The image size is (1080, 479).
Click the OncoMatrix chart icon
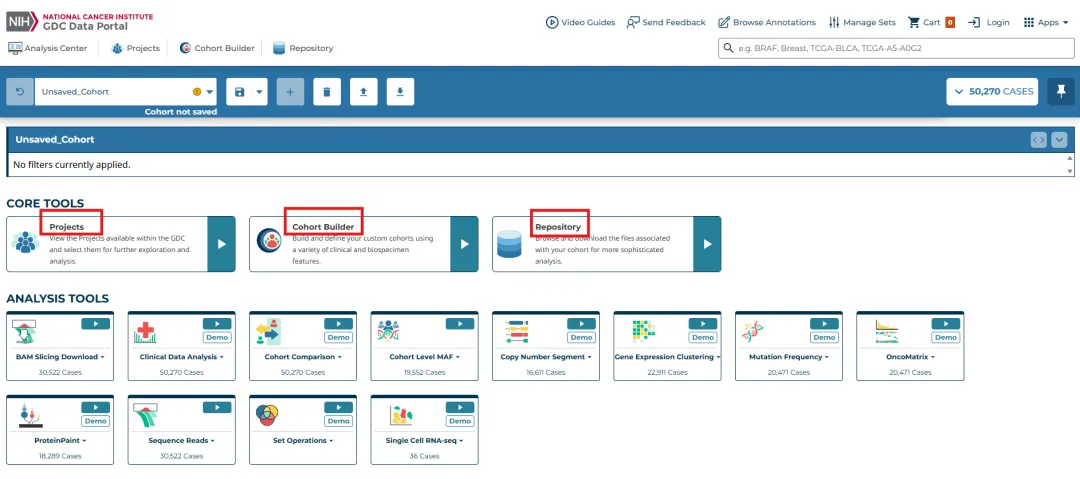pos(887,332)
